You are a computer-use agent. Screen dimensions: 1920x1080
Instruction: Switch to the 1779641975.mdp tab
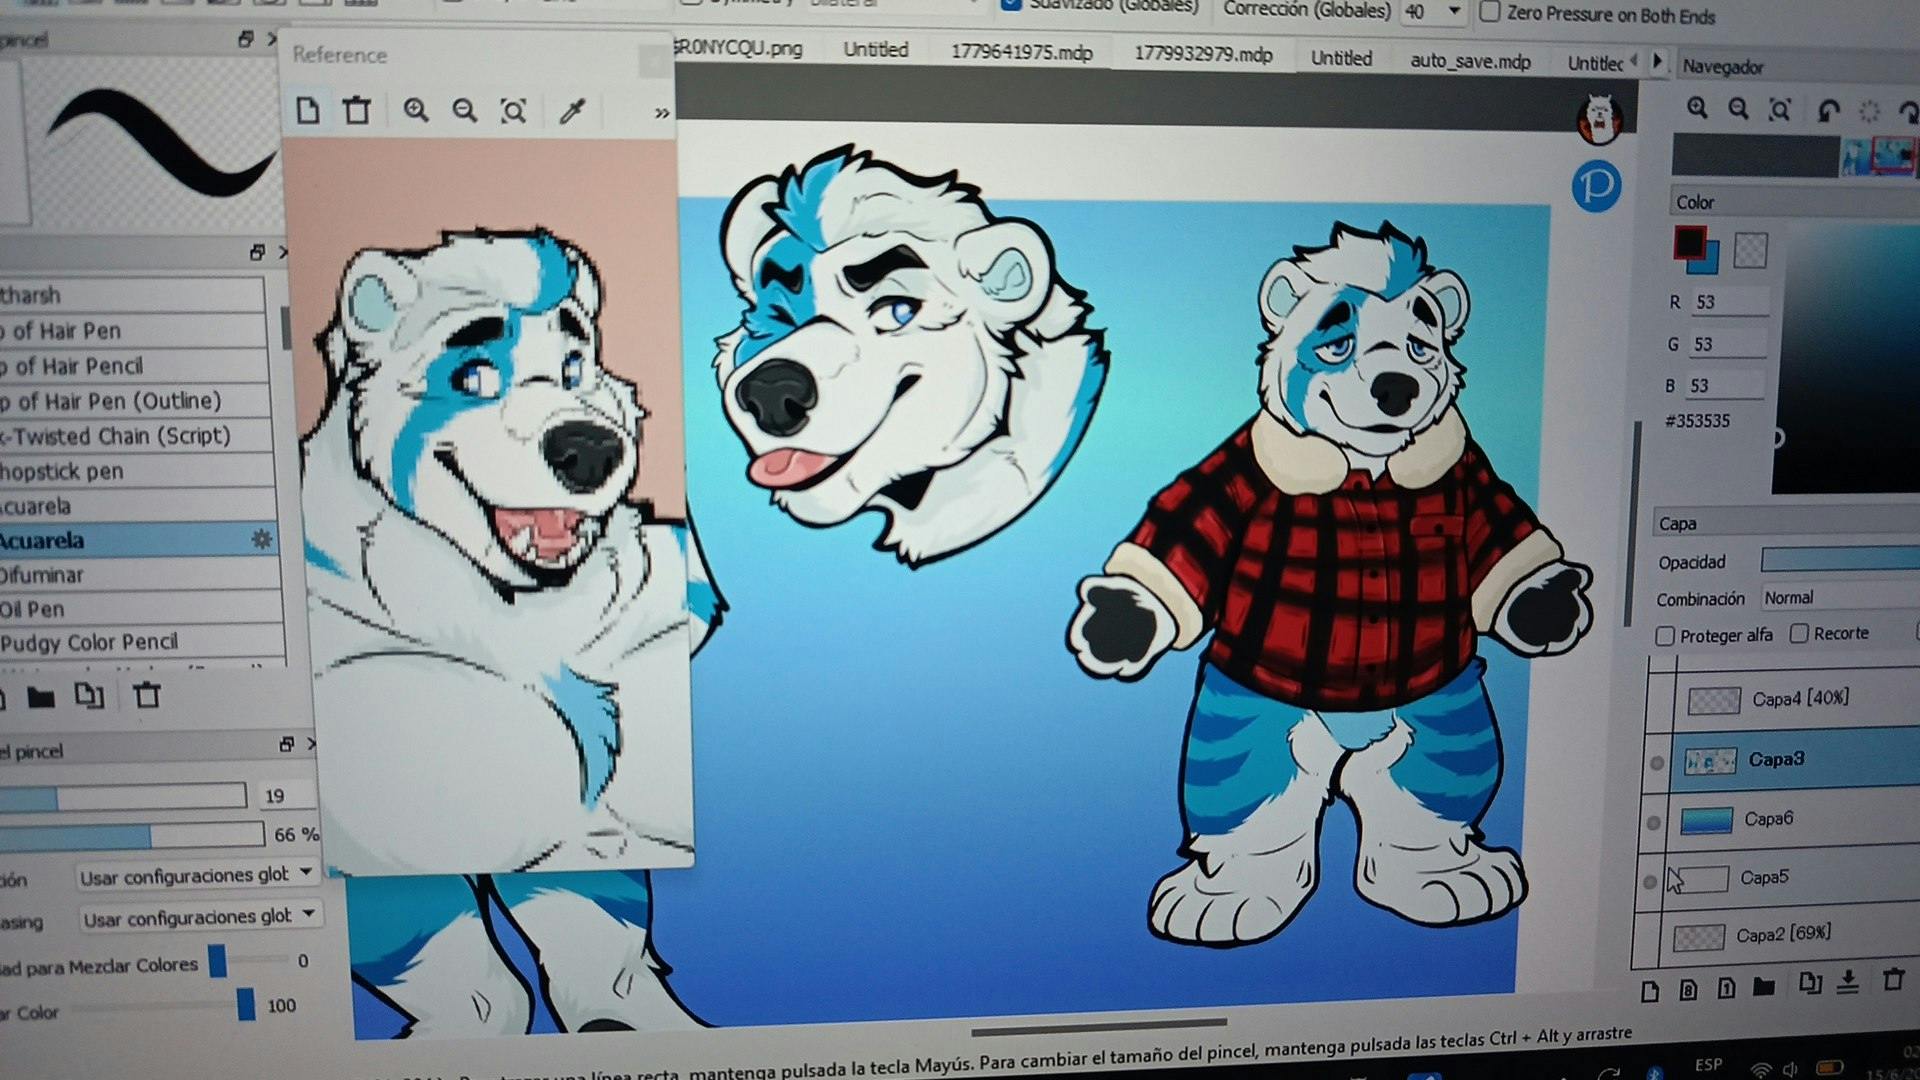pos(1021,52)
